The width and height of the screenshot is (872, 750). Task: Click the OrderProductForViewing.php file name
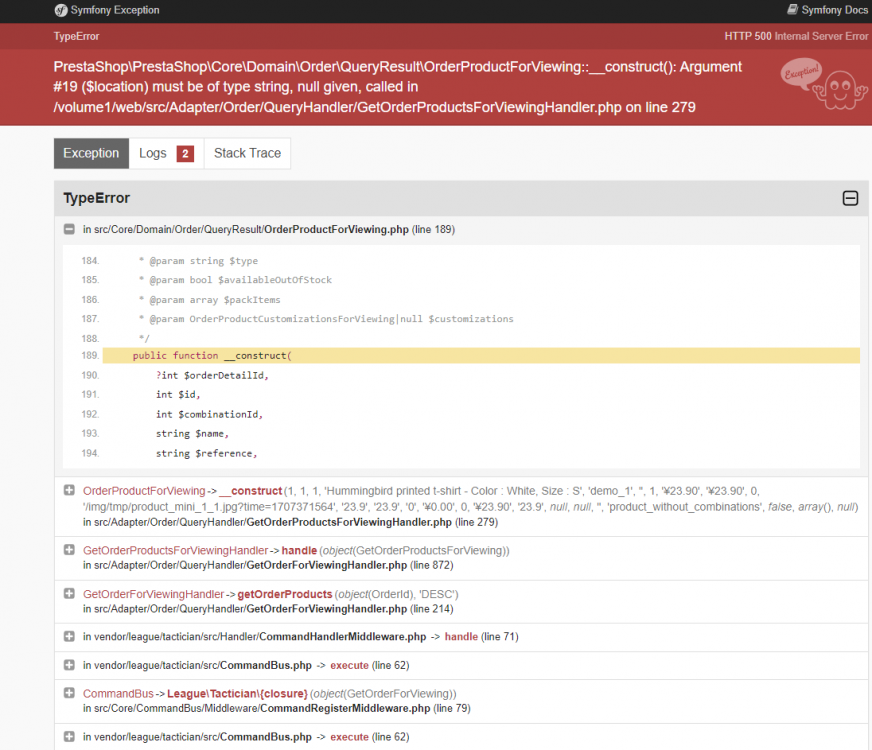pyautogui.click(x=336, y=229)
